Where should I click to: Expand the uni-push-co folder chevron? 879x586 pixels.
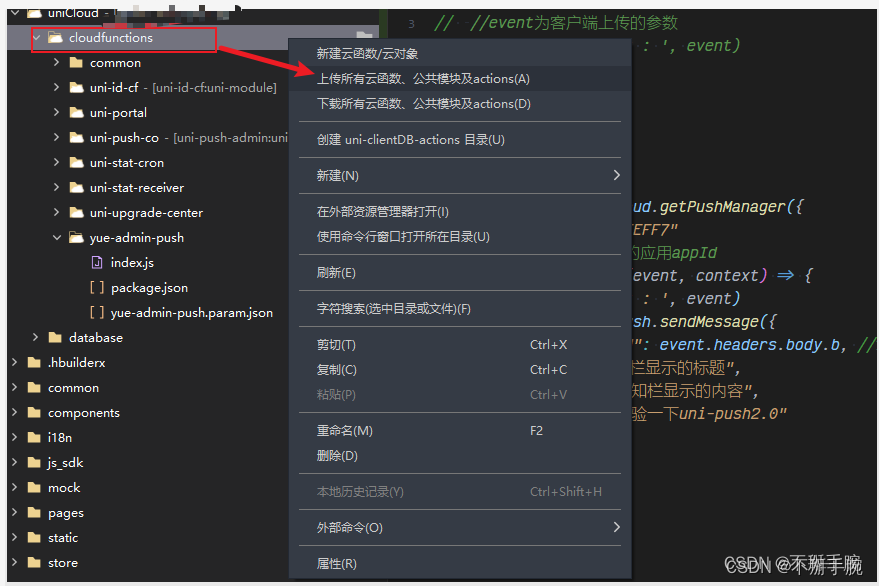point(56,137)
